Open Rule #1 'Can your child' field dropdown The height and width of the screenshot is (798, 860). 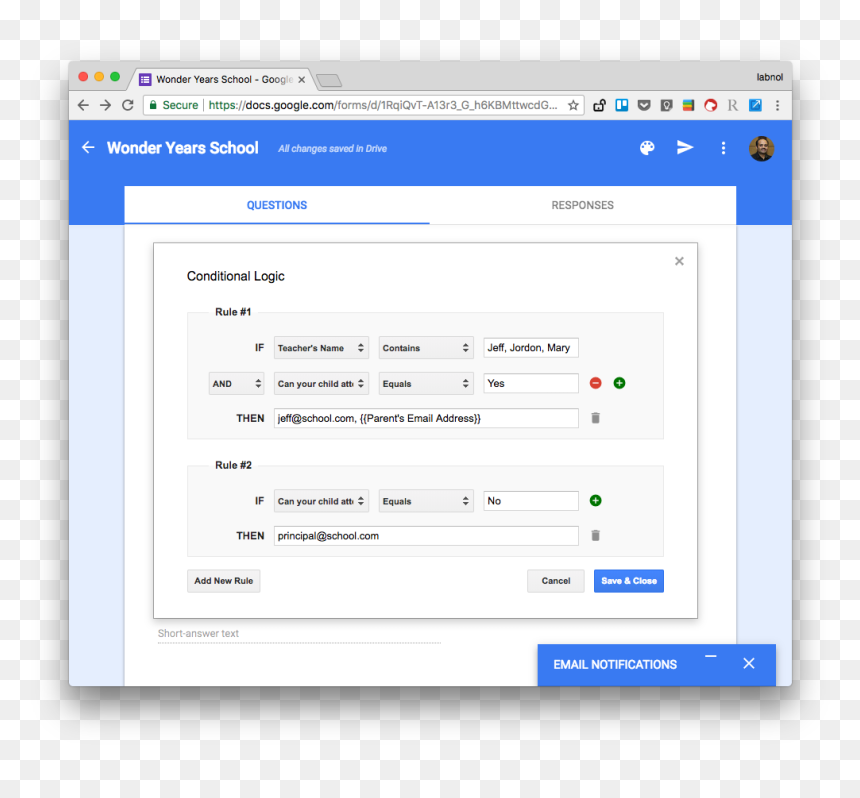click(321, 384)
